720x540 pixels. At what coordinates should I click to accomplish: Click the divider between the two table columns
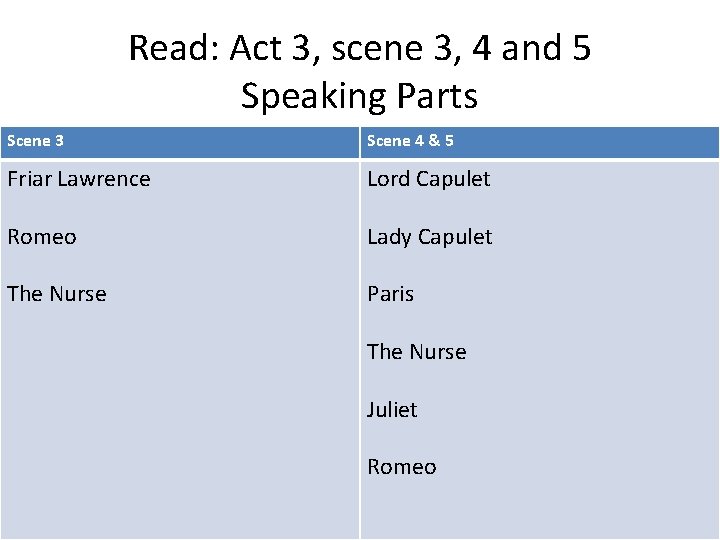tap(360, 333)
